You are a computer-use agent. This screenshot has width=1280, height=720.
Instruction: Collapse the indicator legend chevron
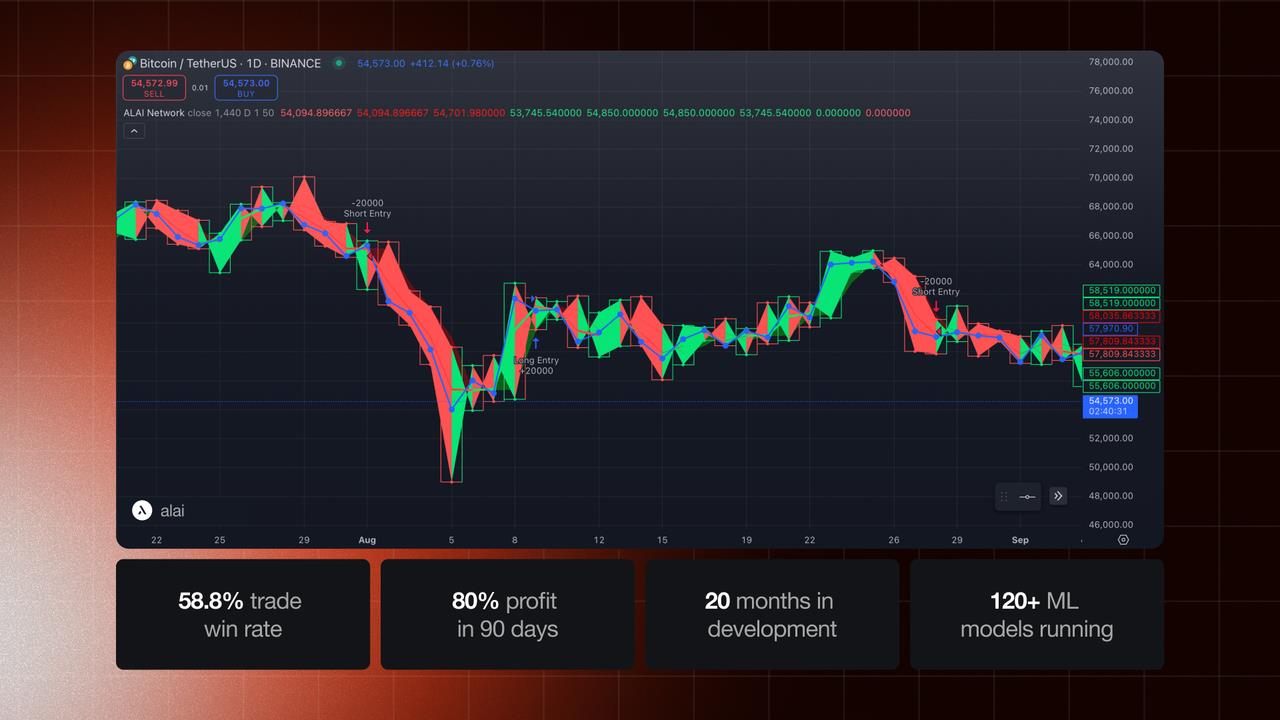[134, 132]
